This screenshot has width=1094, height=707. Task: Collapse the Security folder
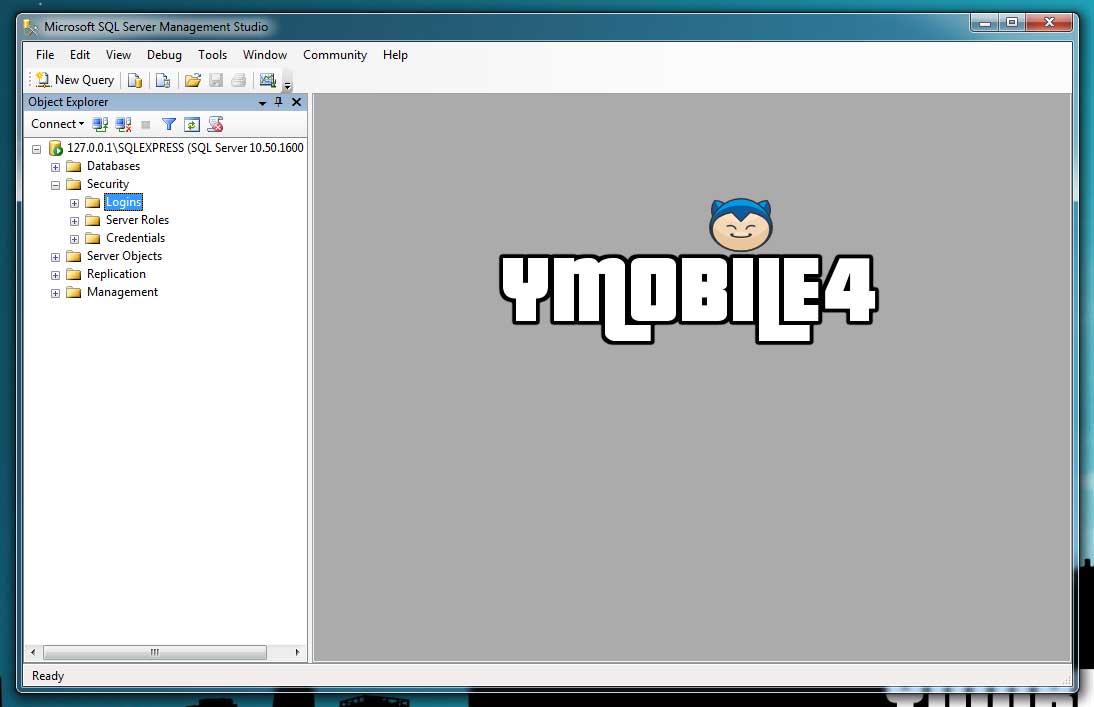[x=55, y=185]
